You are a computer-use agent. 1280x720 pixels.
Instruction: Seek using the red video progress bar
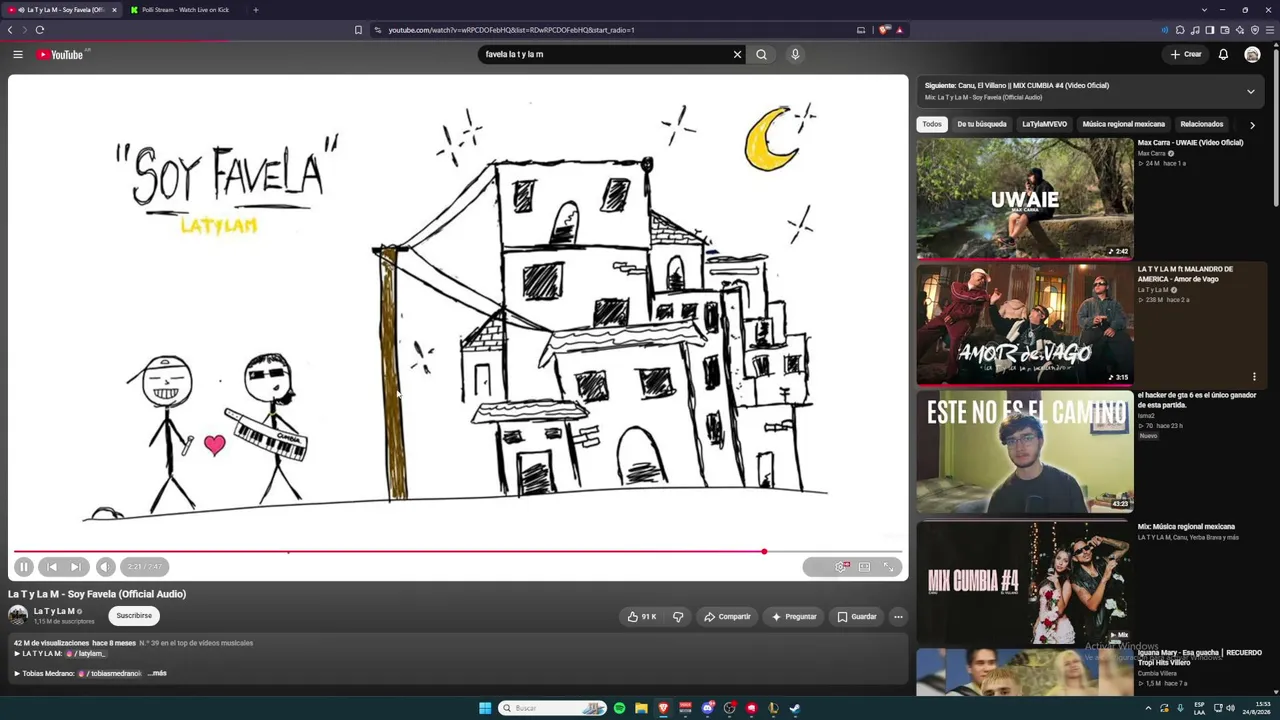pyautogui.click(x=458, y=551)
